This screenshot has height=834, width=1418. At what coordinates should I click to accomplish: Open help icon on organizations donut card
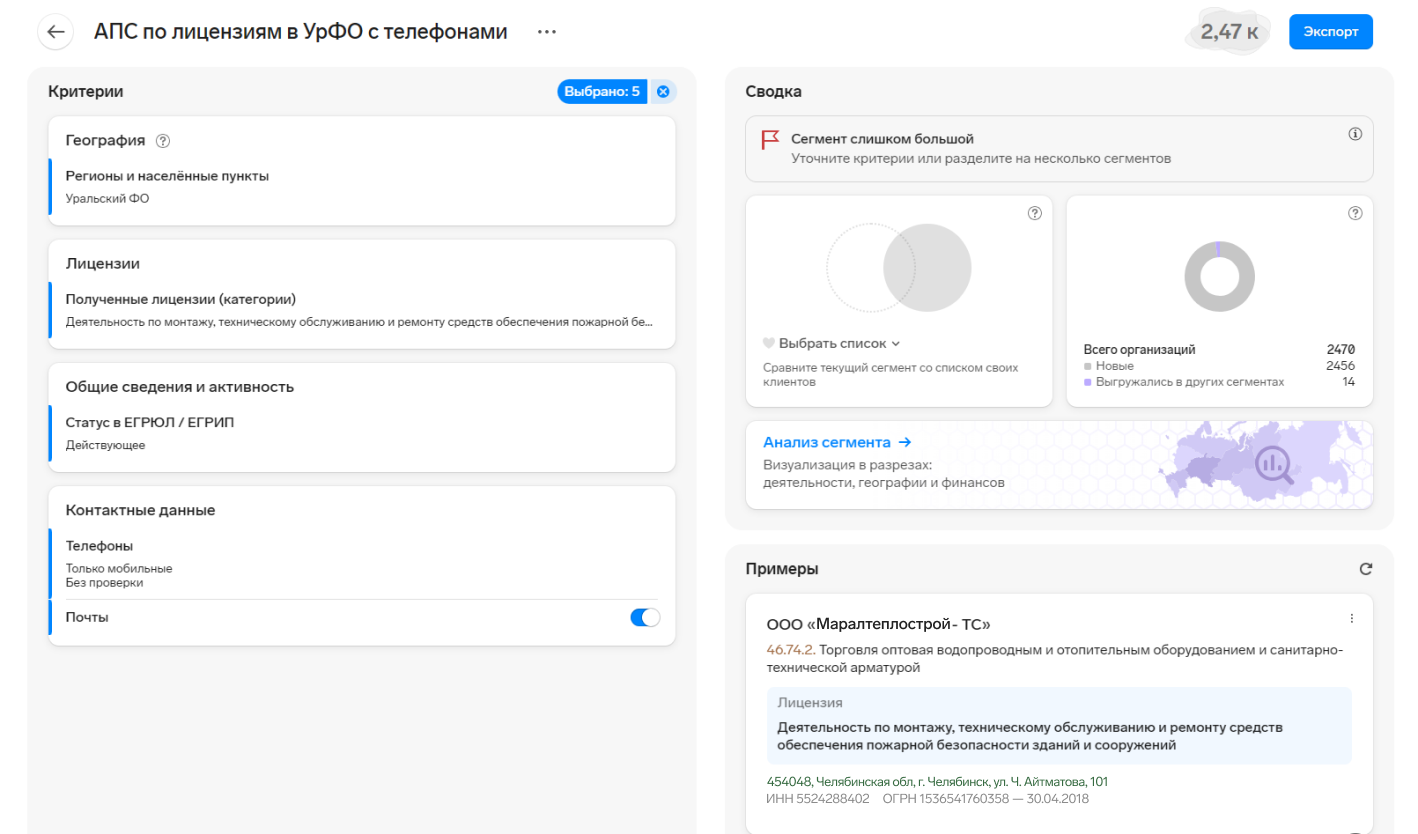(x=1355, y=213)
